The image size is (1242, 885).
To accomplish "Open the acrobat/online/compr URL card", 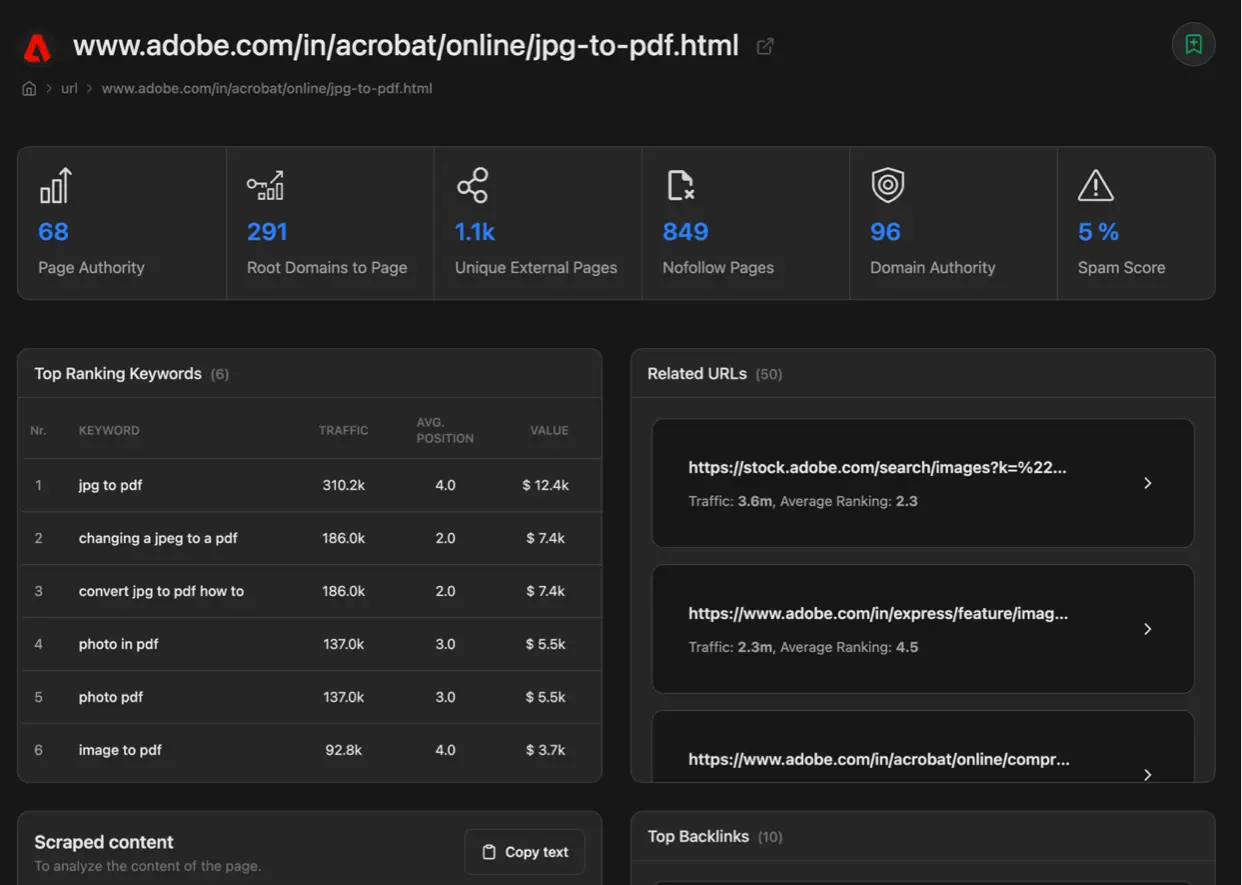I will [x=923, y=747].
